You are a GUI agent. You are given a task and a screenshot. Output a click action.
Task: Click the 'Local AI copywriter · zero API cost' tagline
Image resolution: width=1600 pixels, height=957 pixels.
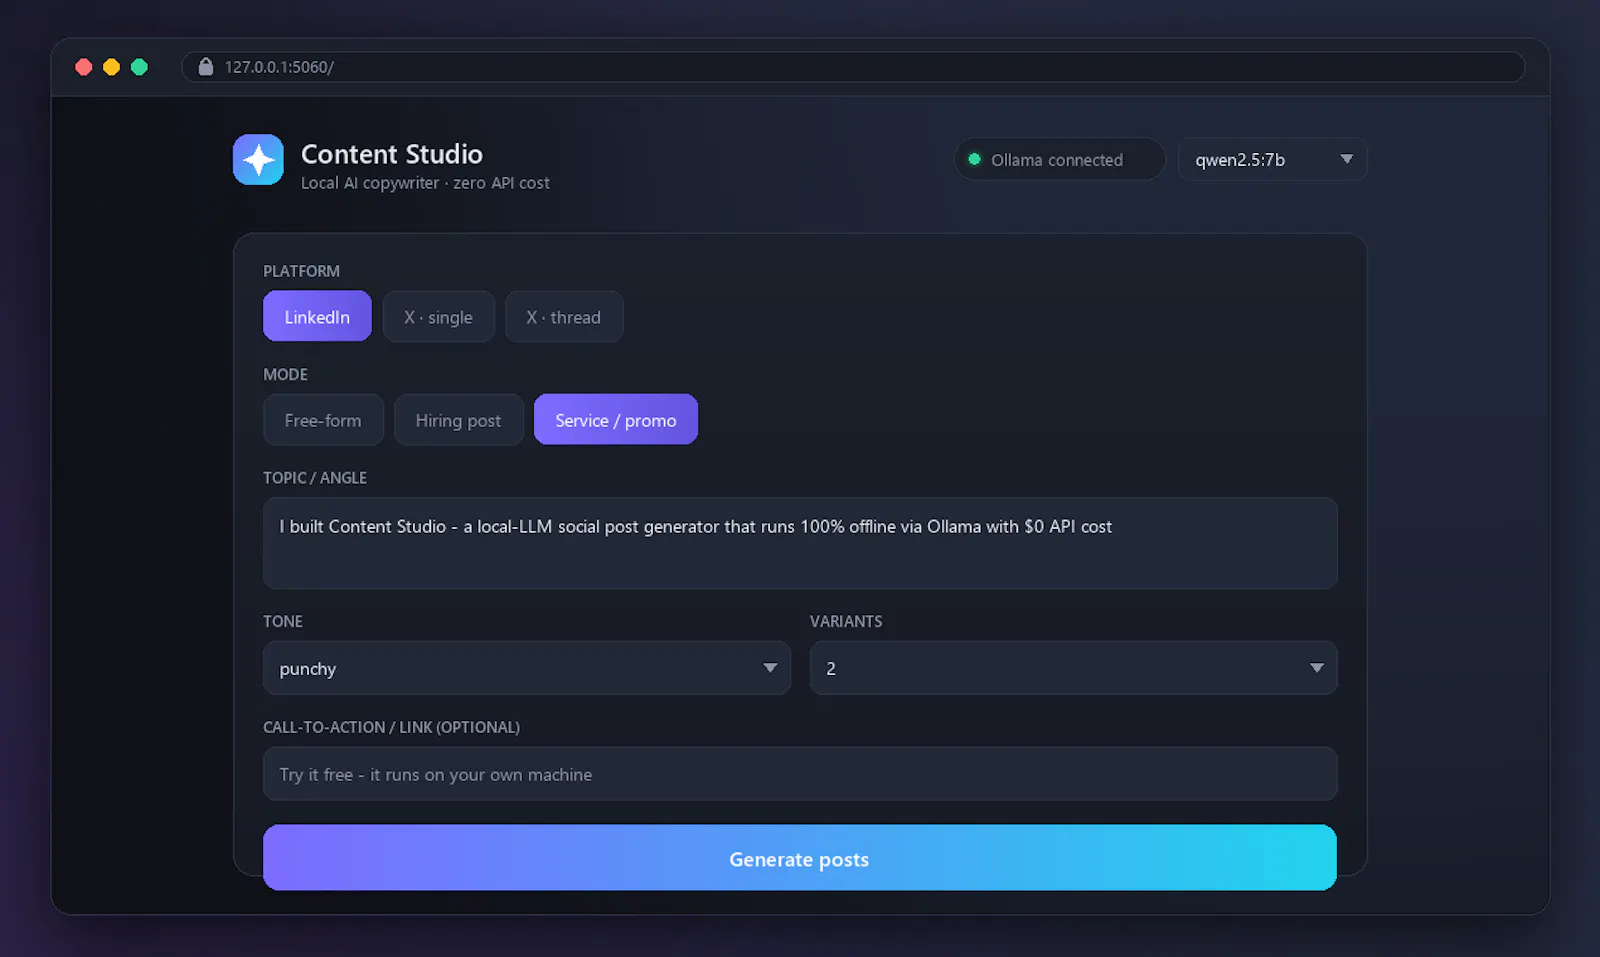coord(425,183)
